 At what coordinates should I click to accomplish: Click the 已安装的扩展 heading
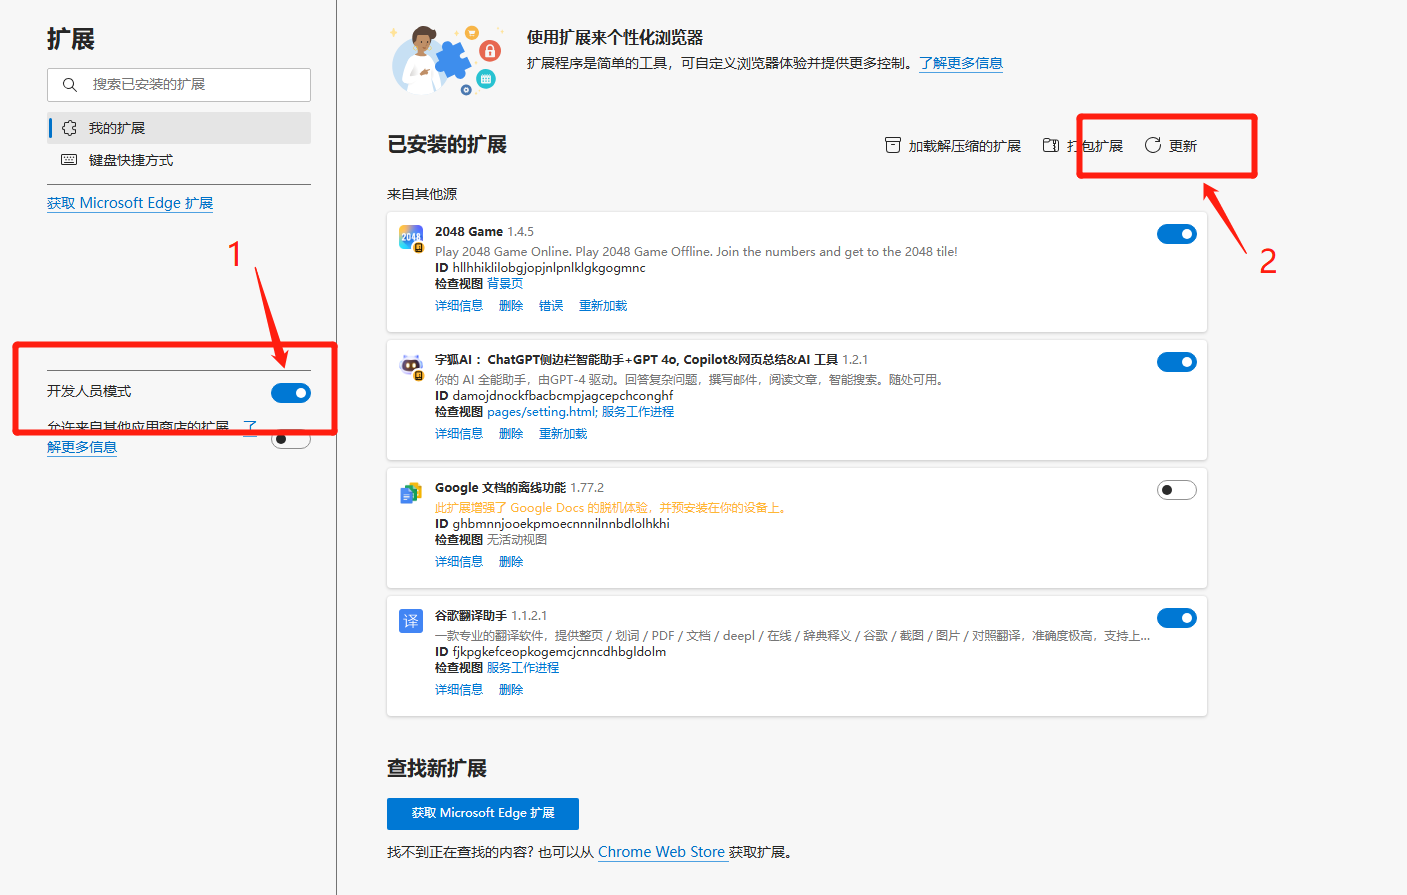[447, 145]
